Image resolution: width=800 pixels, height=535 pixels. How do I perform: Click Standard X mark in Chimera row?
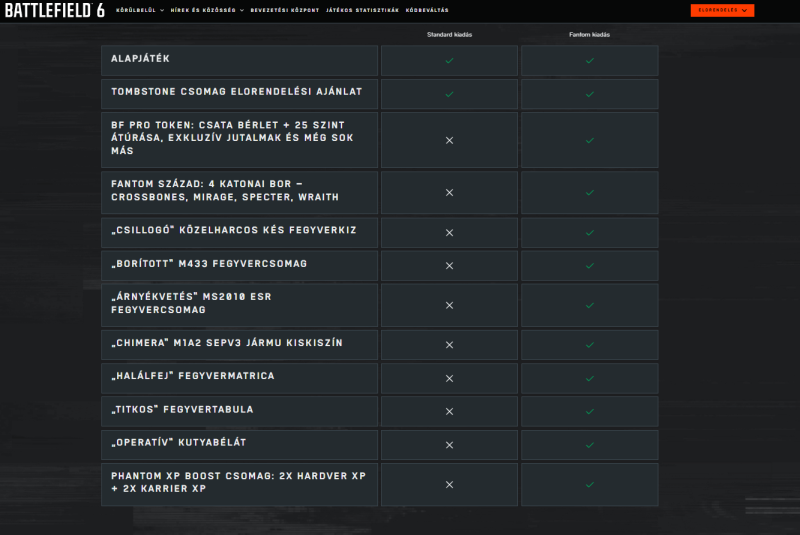pos(449,345)
